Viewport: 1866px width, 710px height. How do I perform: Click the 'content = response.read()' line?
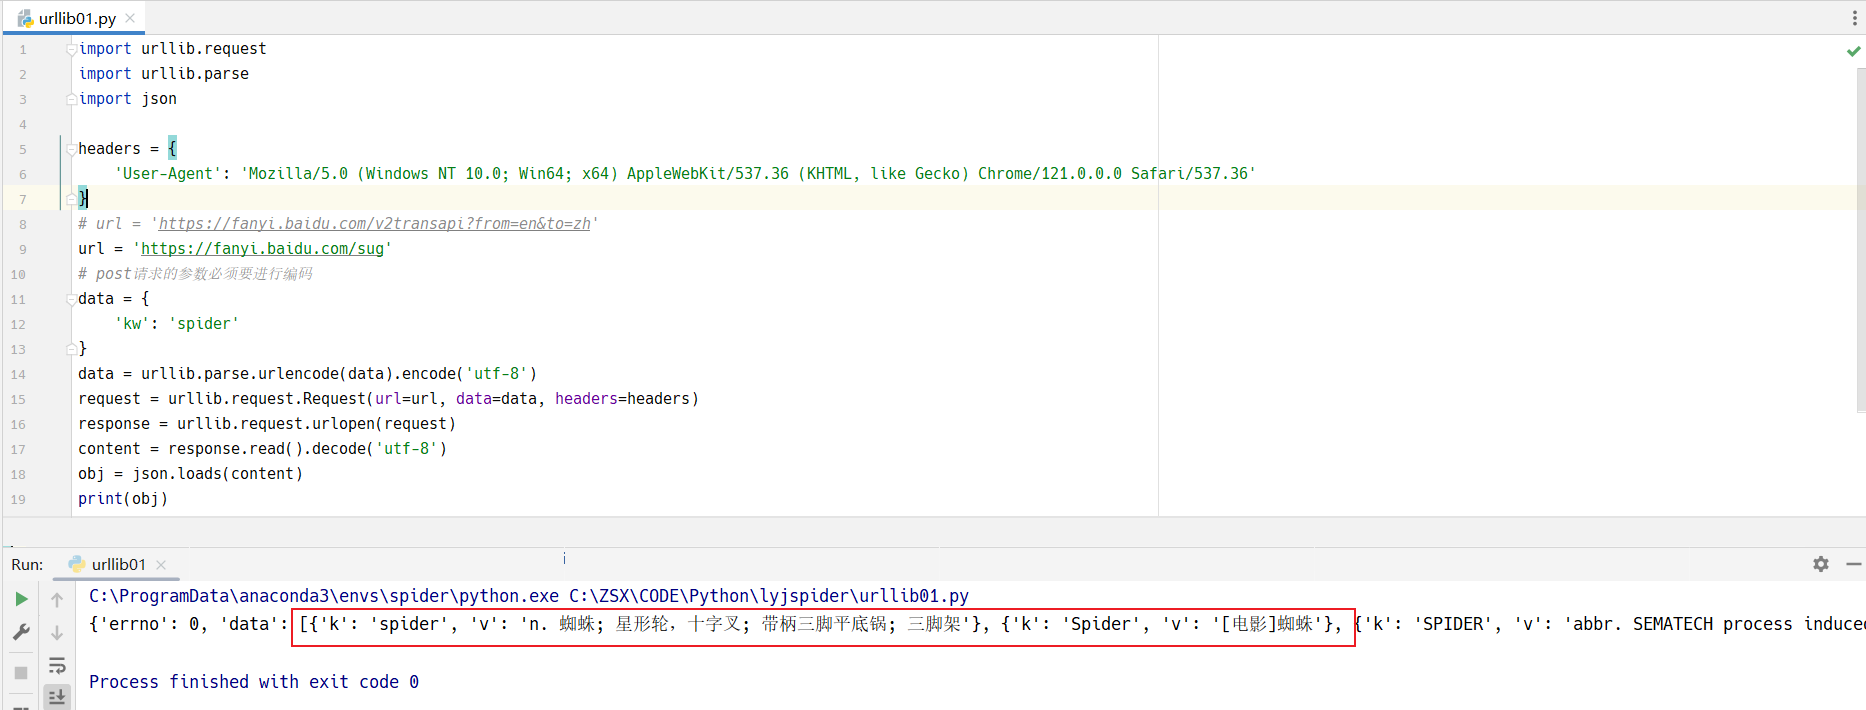coord(263,449)
